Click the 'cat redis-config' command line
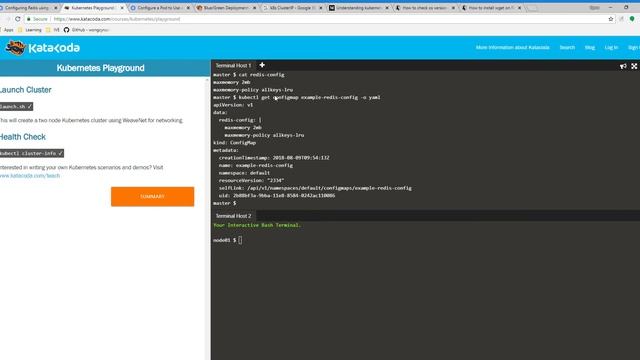640x360 pixels. tap(249, 75)
